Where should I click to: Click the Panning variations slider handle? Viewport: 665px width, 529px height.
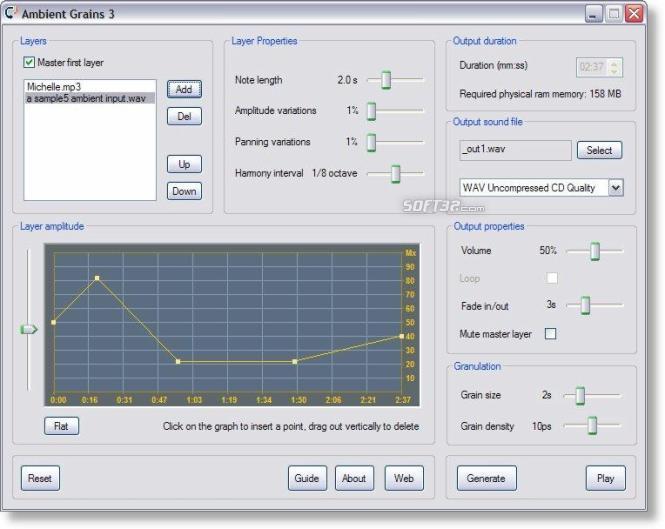372,142
